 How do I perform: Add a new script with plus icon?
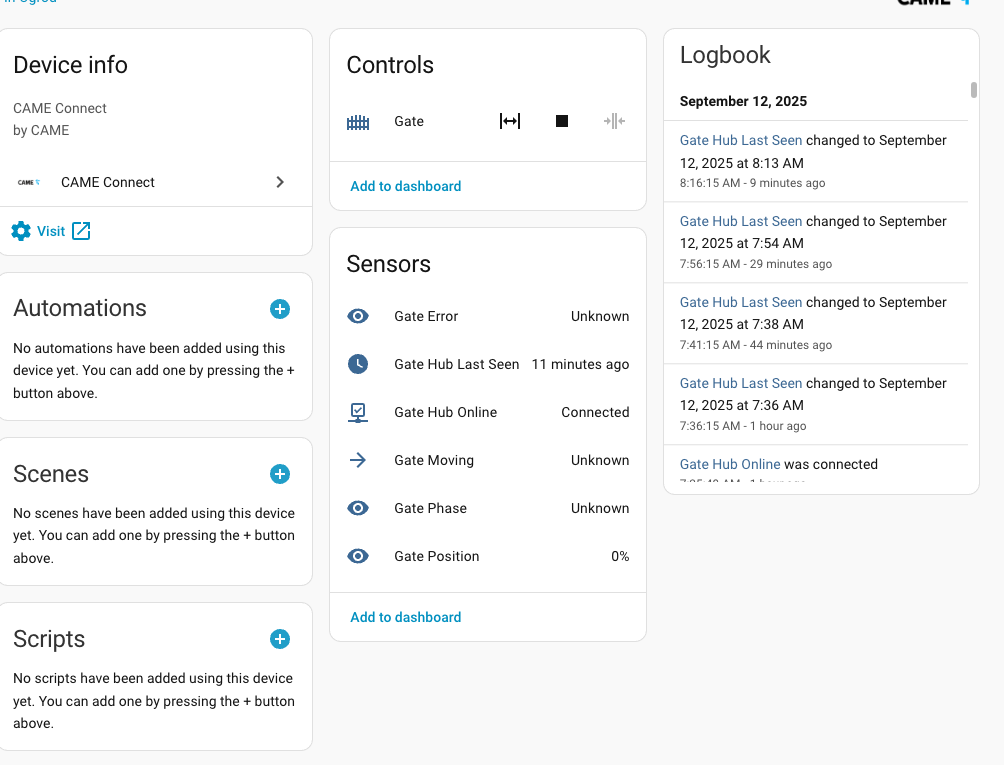[280, 639]
